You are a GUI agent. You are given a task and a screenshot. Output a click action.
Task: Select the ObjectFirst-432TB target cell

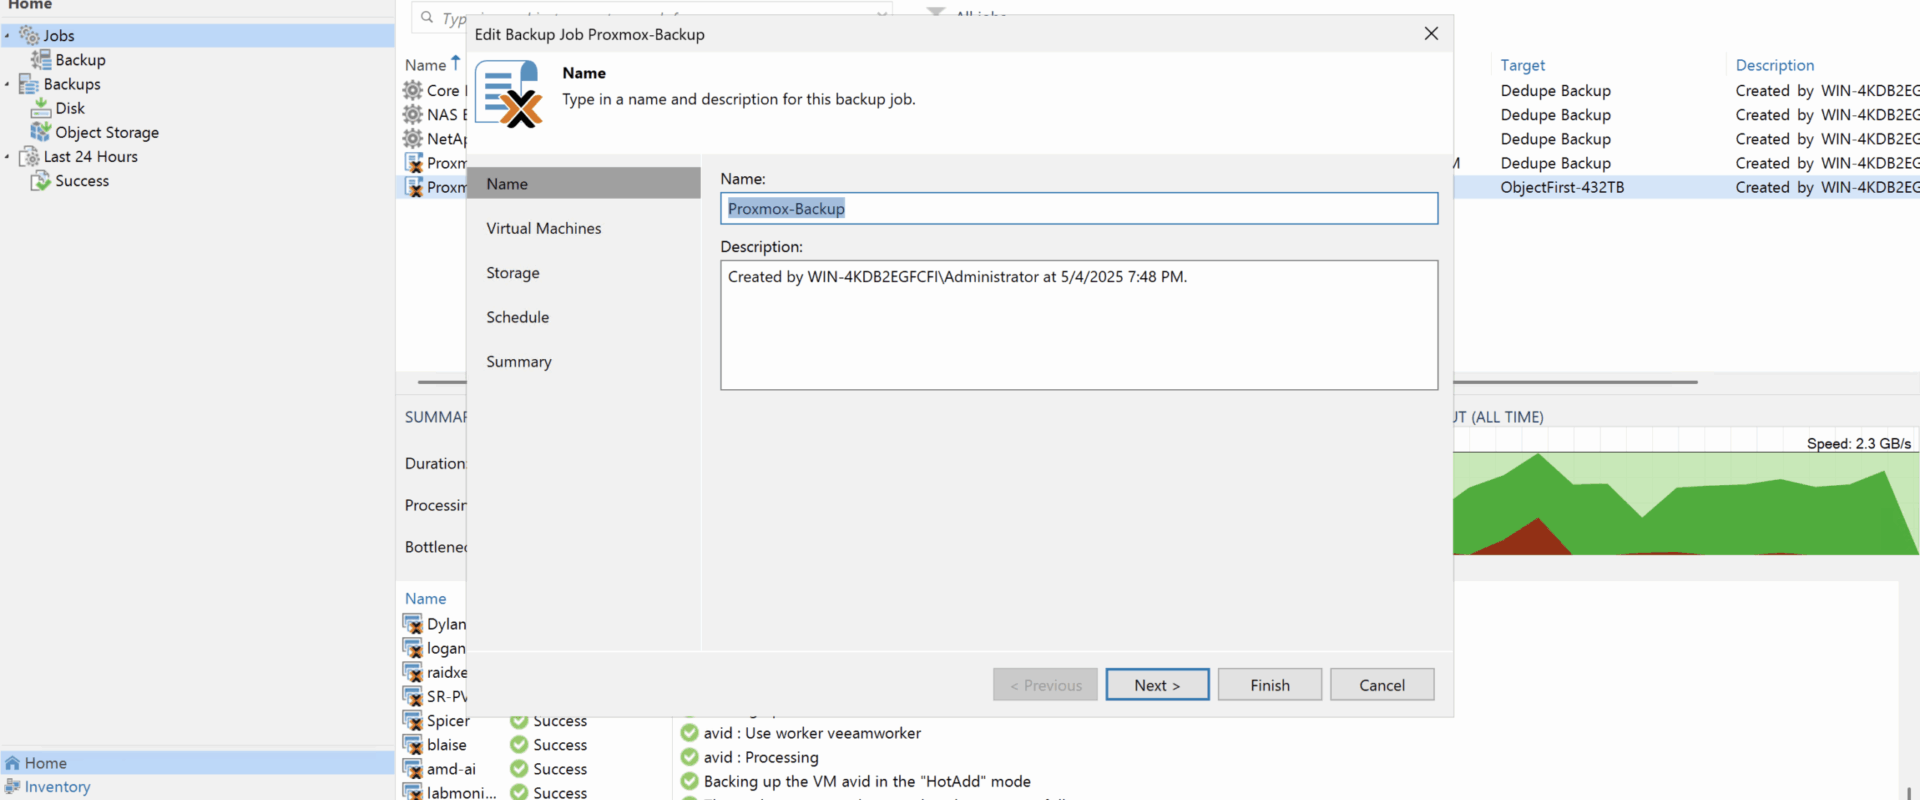(x=1562, y=187)
